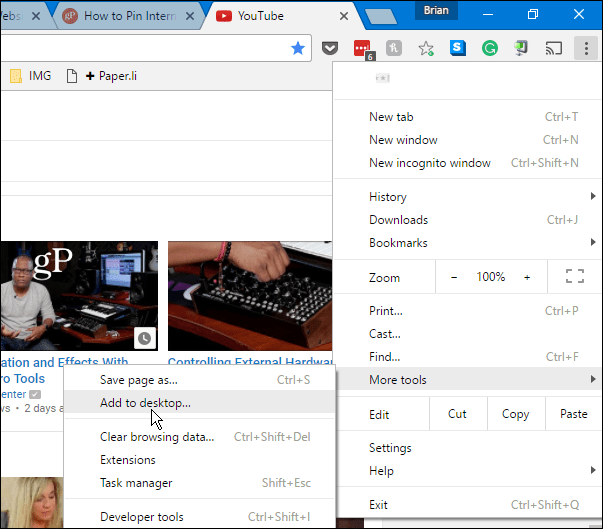The width and height of the screenshot is (603, 529).
Task: Close the How to Pin Intern tab
Action: 190,16
